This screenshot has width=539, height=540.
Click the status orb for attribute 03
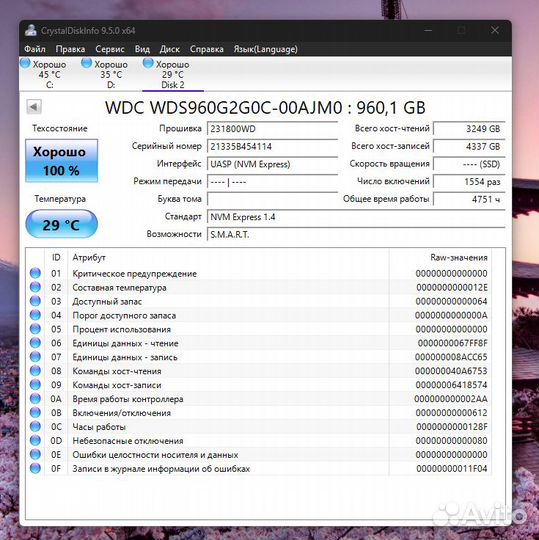tap(35, 301)
